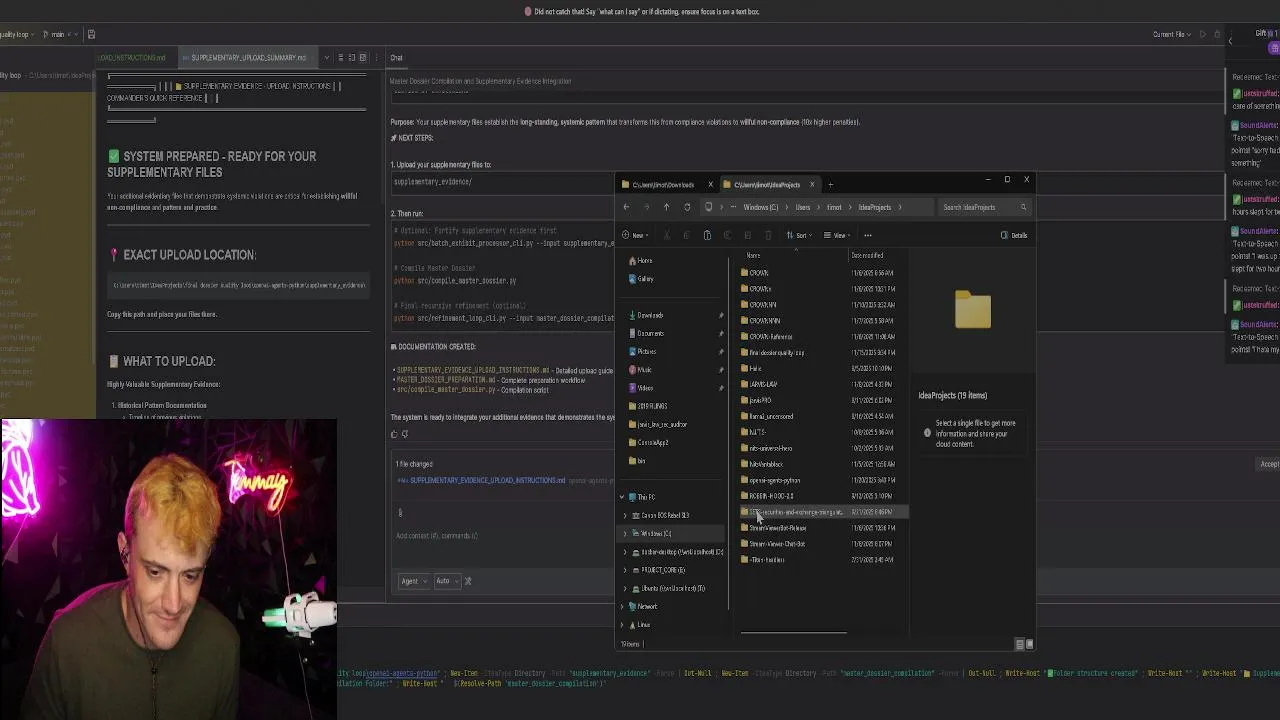Expand Canon EOS Rebel SL3 node
1280x720 pixels.
(x=626, y=515)
